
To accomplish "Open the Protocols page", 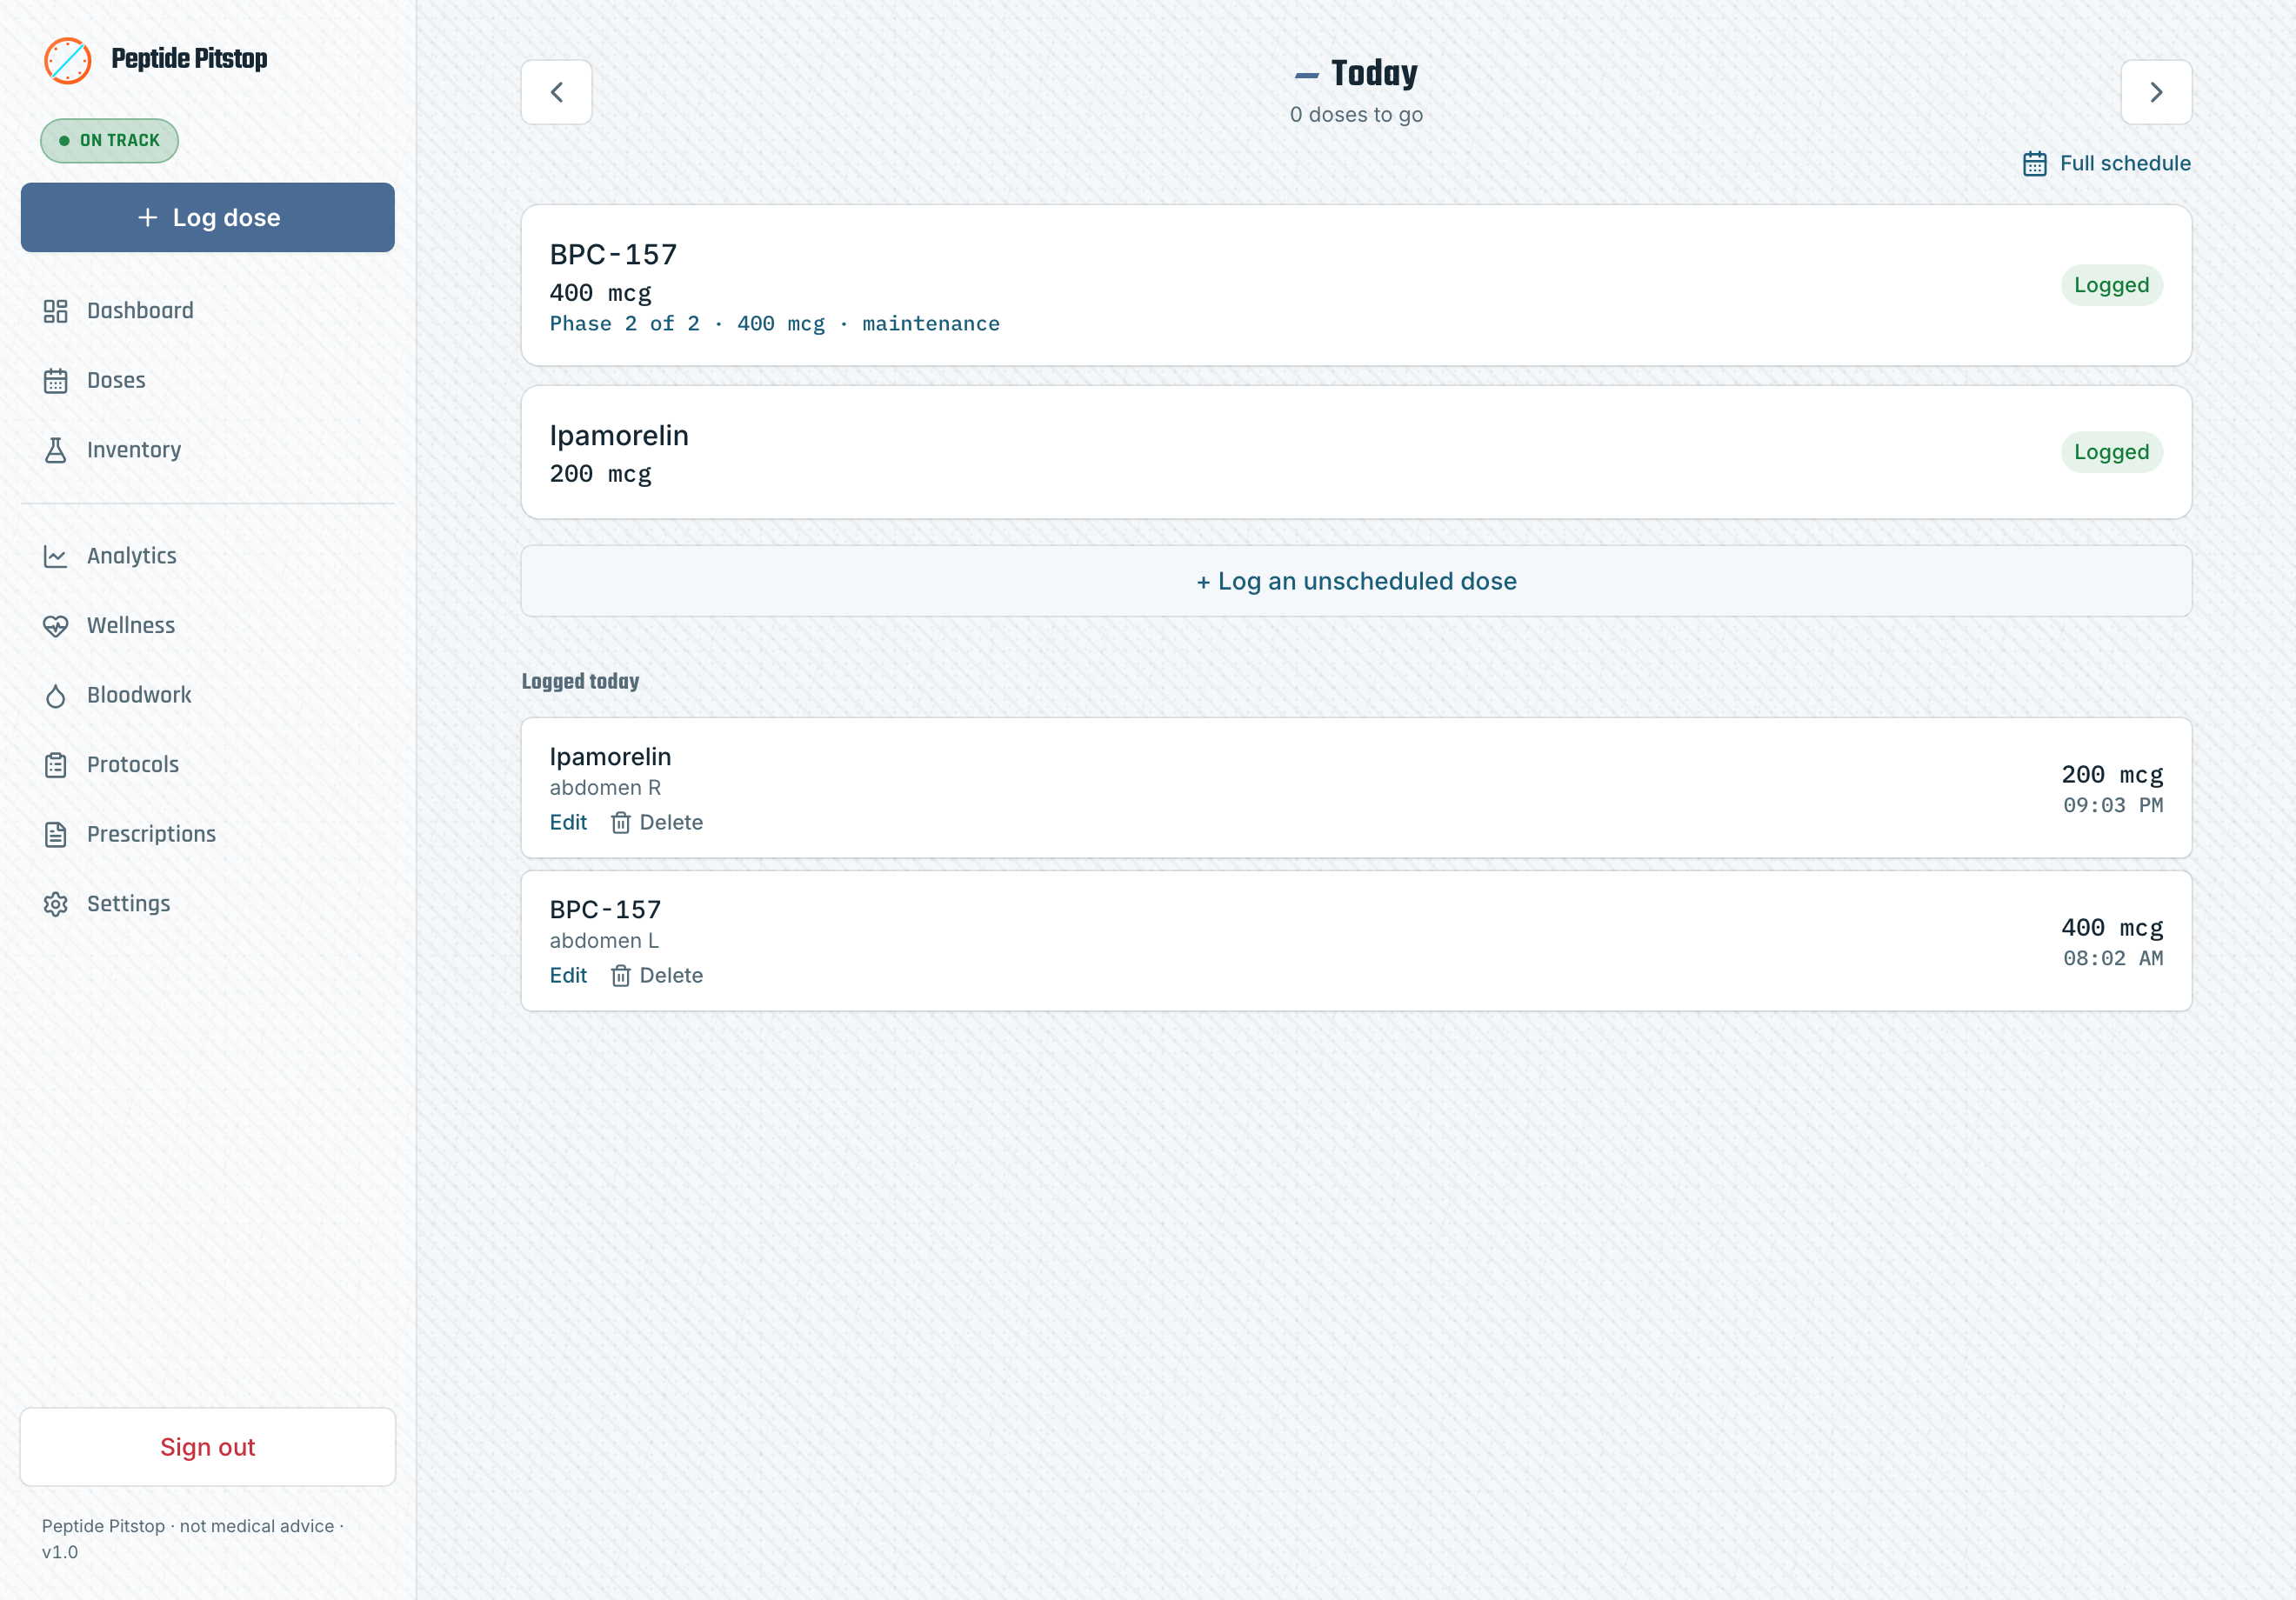I will pyautogui.click(x=207, y=765).
